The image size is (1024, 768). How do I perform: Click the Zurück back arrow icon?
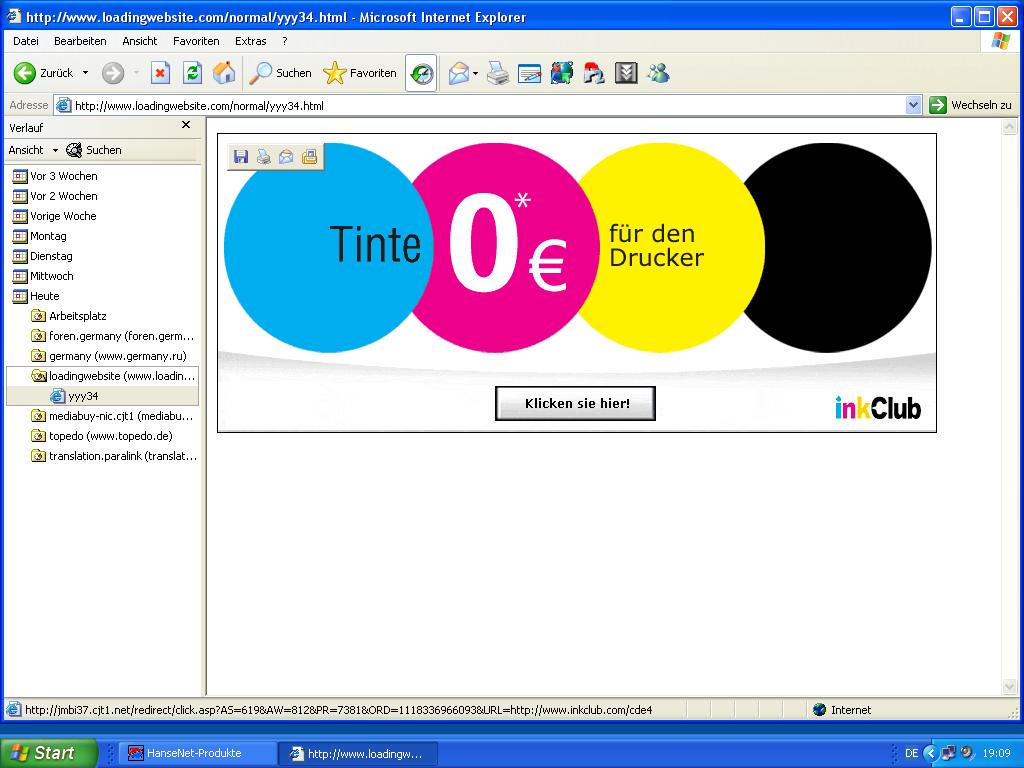pos(24,72)
